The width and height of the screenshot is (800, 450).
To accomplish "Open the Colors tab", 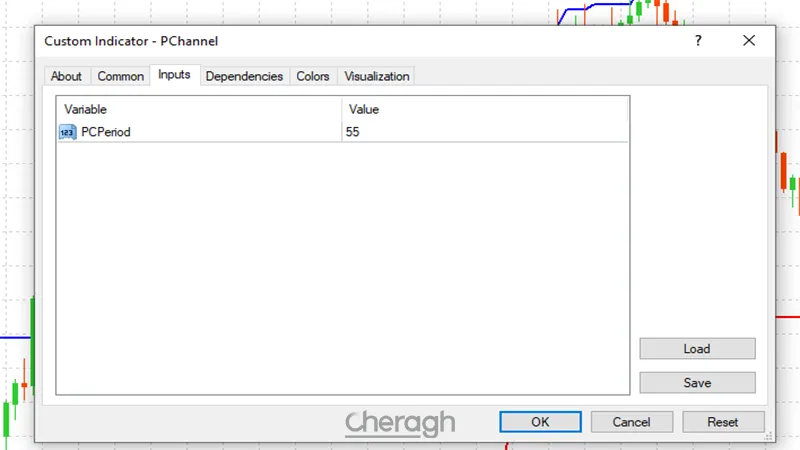I will pos(313,76).
